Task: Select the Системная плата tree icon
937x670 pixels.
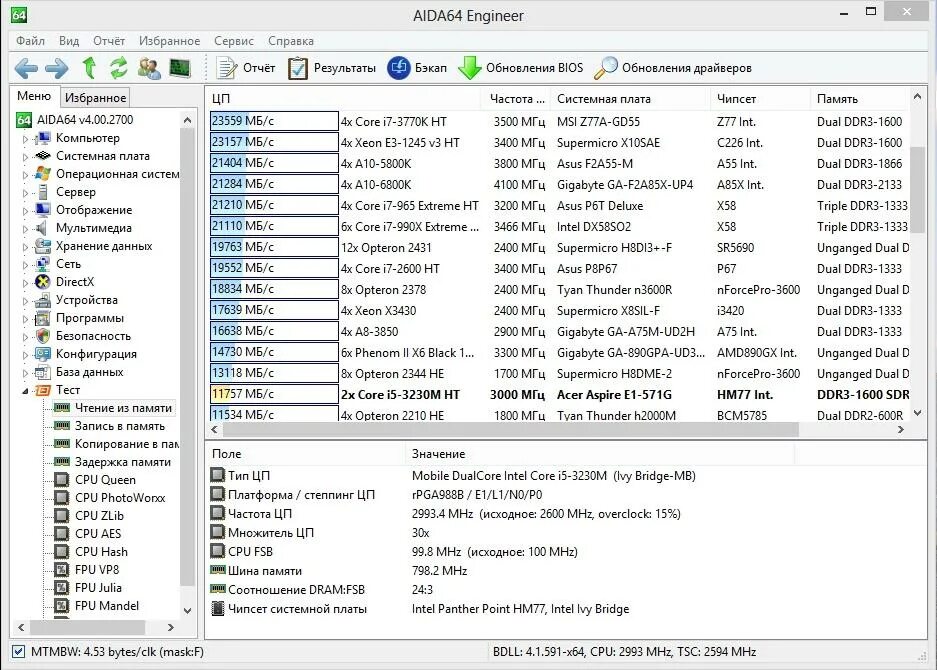Action: (x=42, y=156)
